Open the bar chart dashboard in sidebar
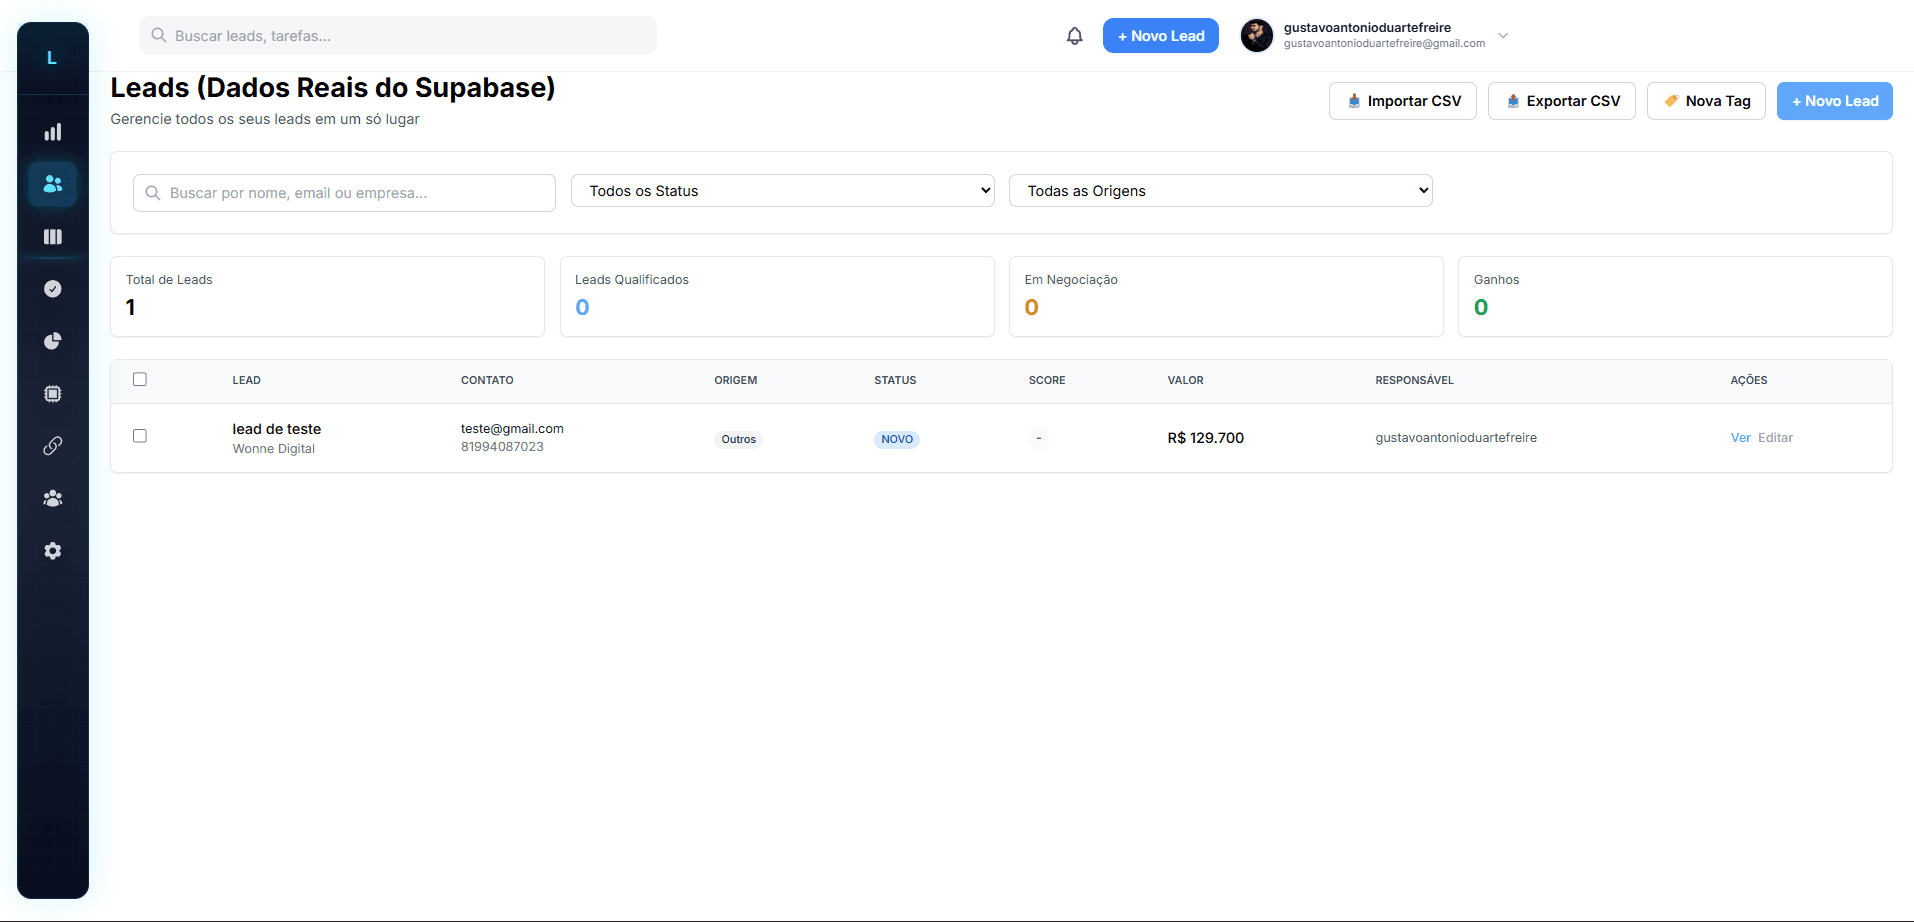 click(x=53, y=132)
